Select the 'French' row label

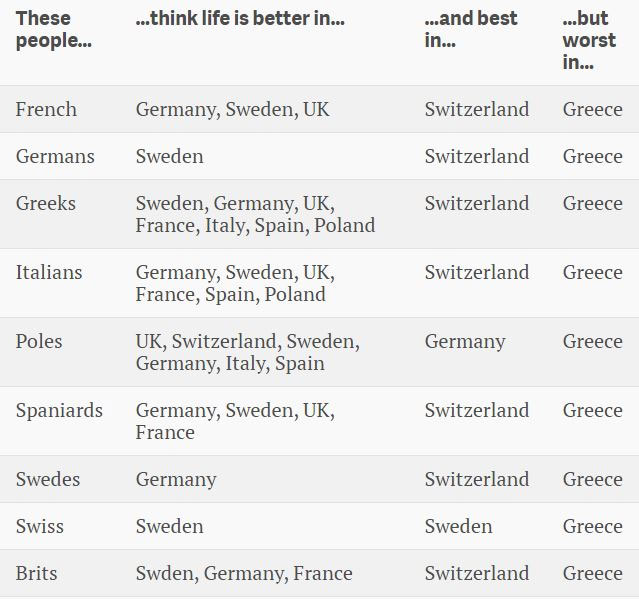click(46, 109)
